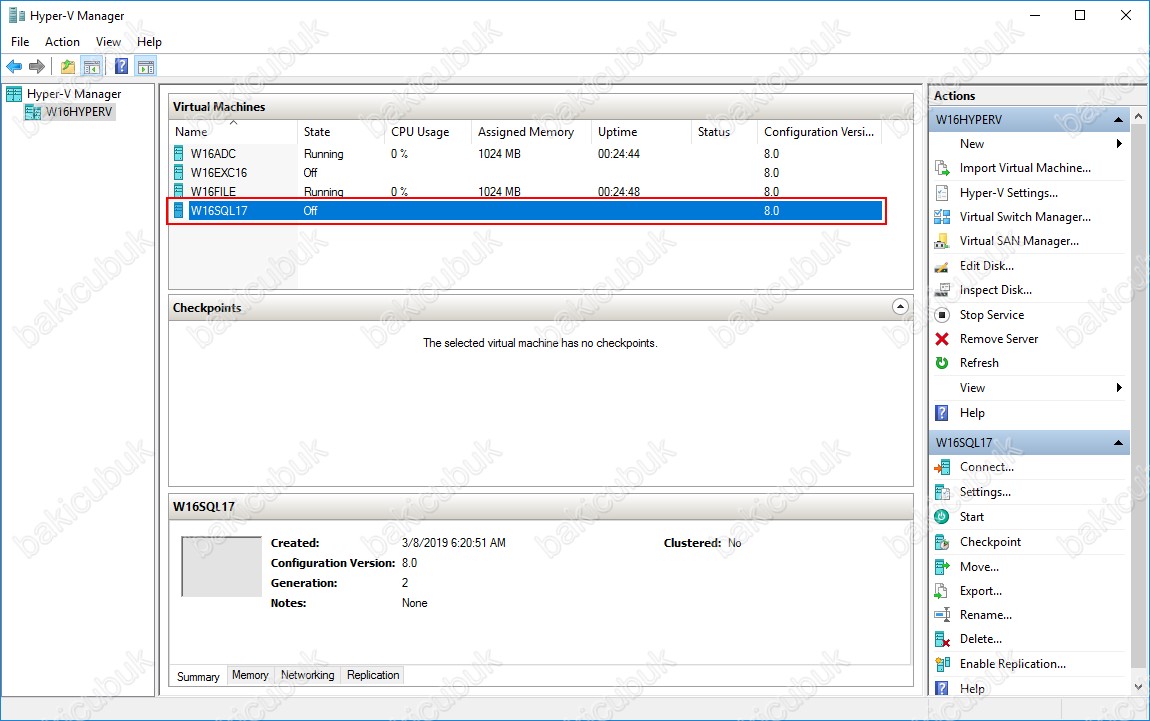Select the Summary tab
The height and width of the screenshot is (721, 1150).
198,676
